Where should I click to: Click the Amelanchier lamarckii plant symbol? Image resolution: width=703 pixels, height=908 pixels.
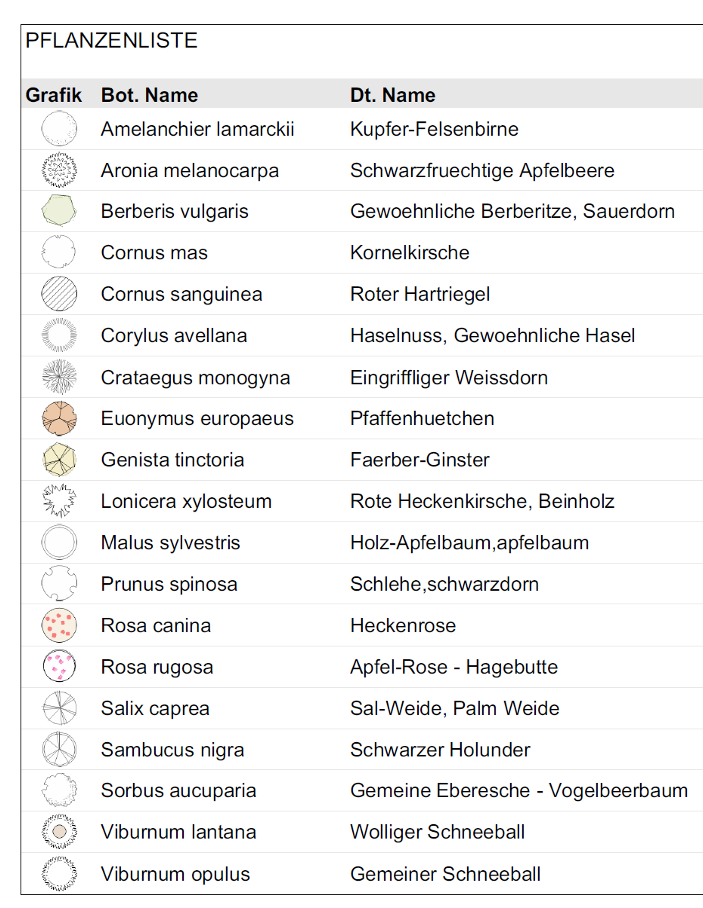click(x=59, y=129)
